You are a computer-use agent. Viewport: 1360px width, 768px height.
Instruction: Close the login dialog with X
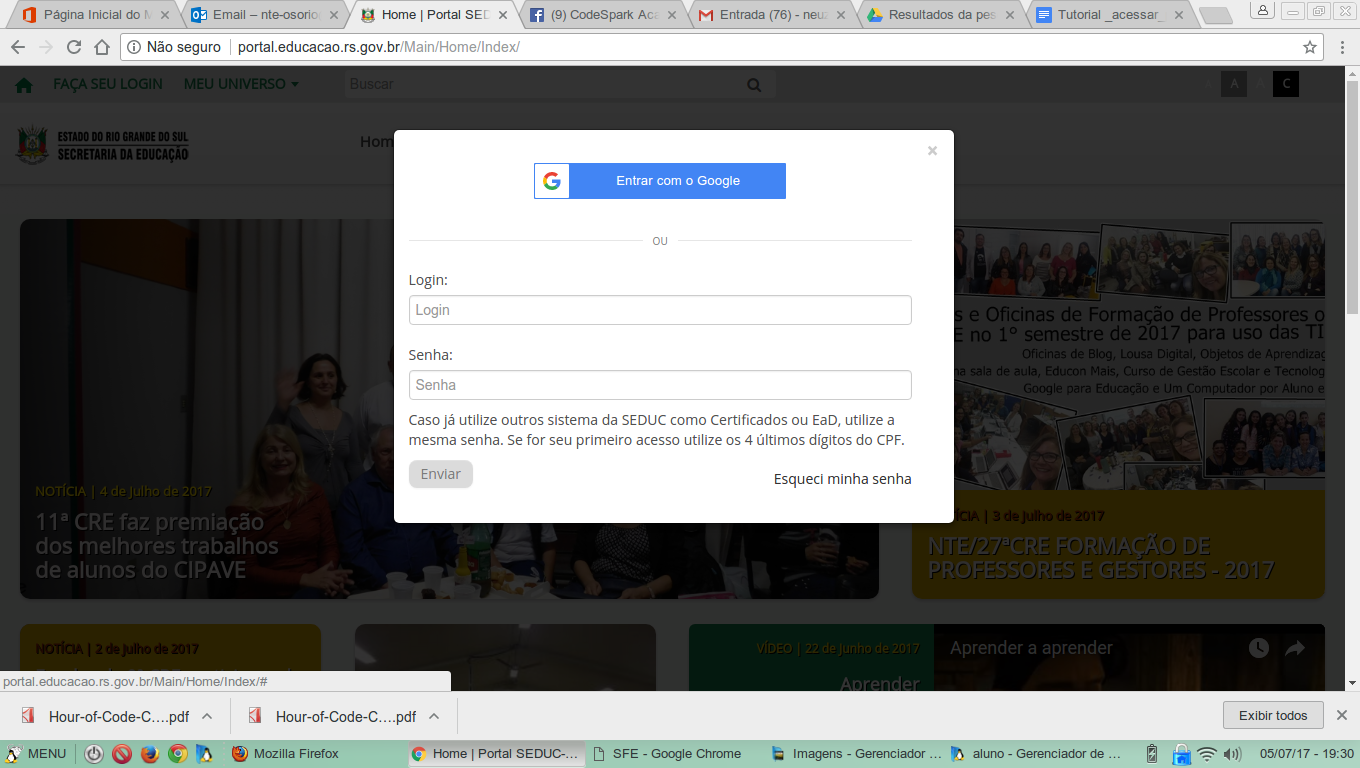tap(932, 151)
